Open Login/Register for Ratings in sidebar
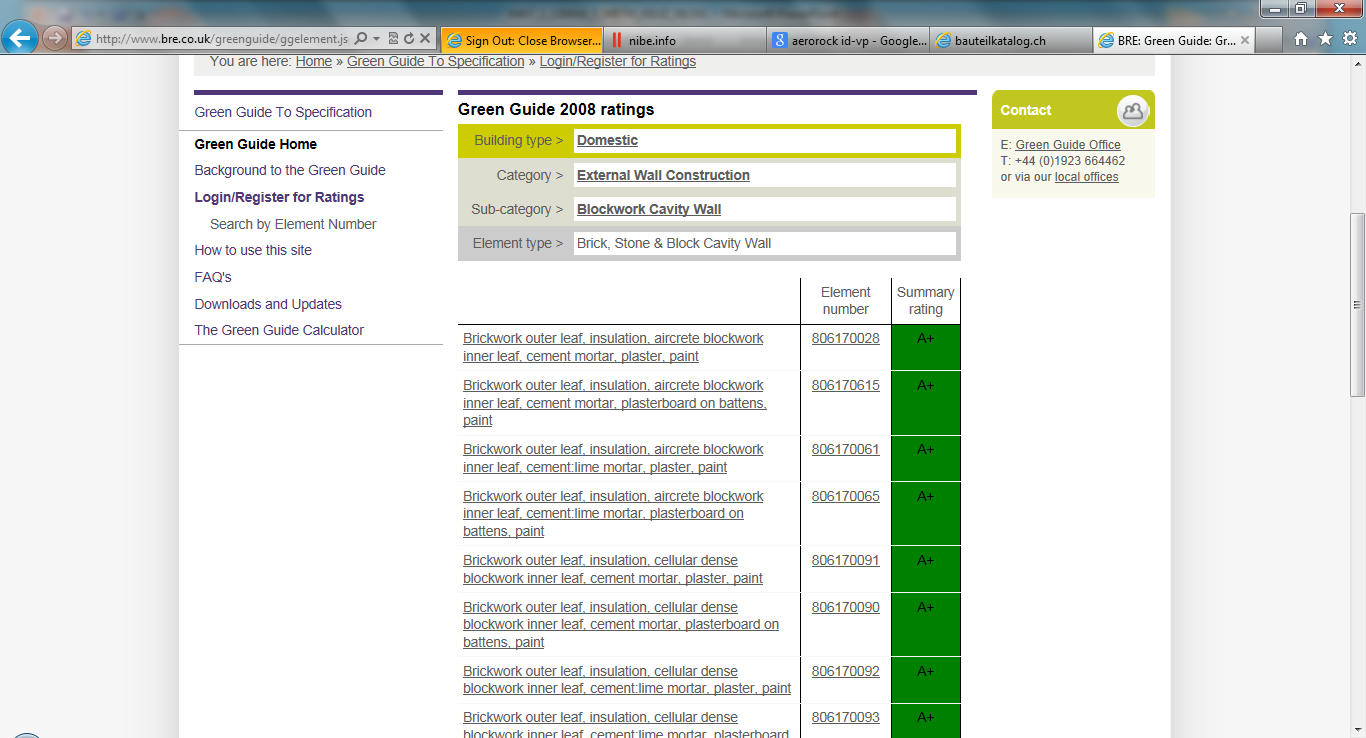Screen dimensions: 1366x738 (x=279, y=197)
